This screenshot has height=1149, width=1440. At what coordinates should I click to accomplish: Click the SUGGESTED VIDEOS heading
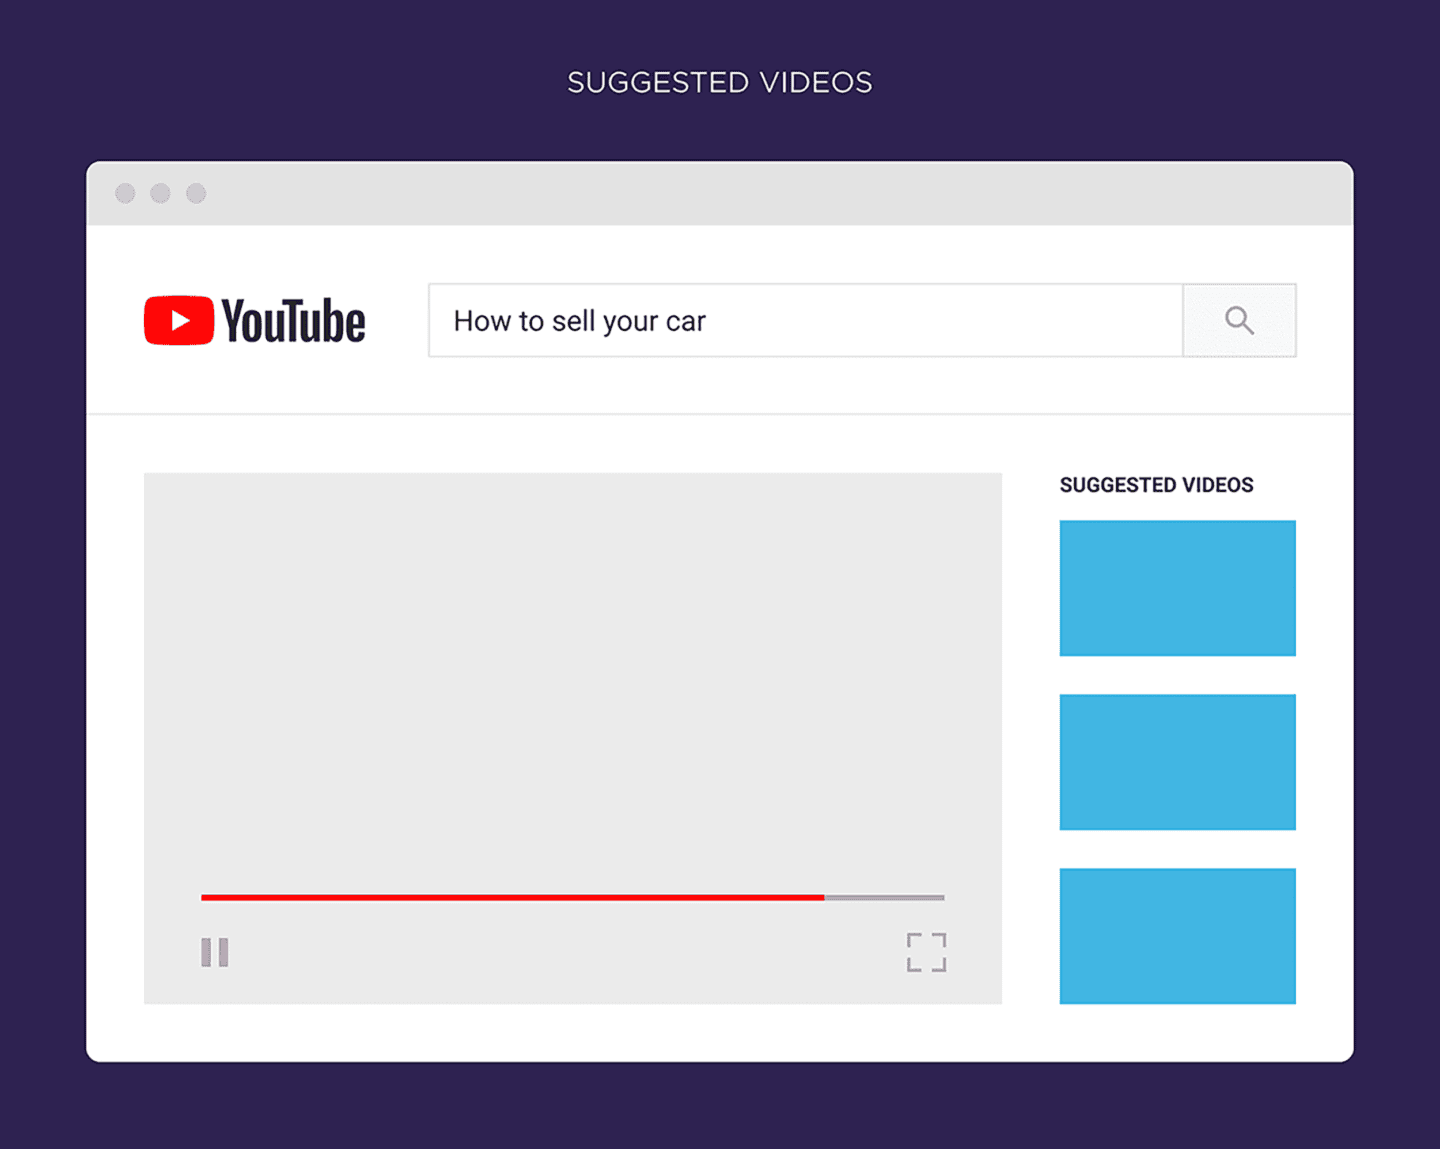point(1156,484)
